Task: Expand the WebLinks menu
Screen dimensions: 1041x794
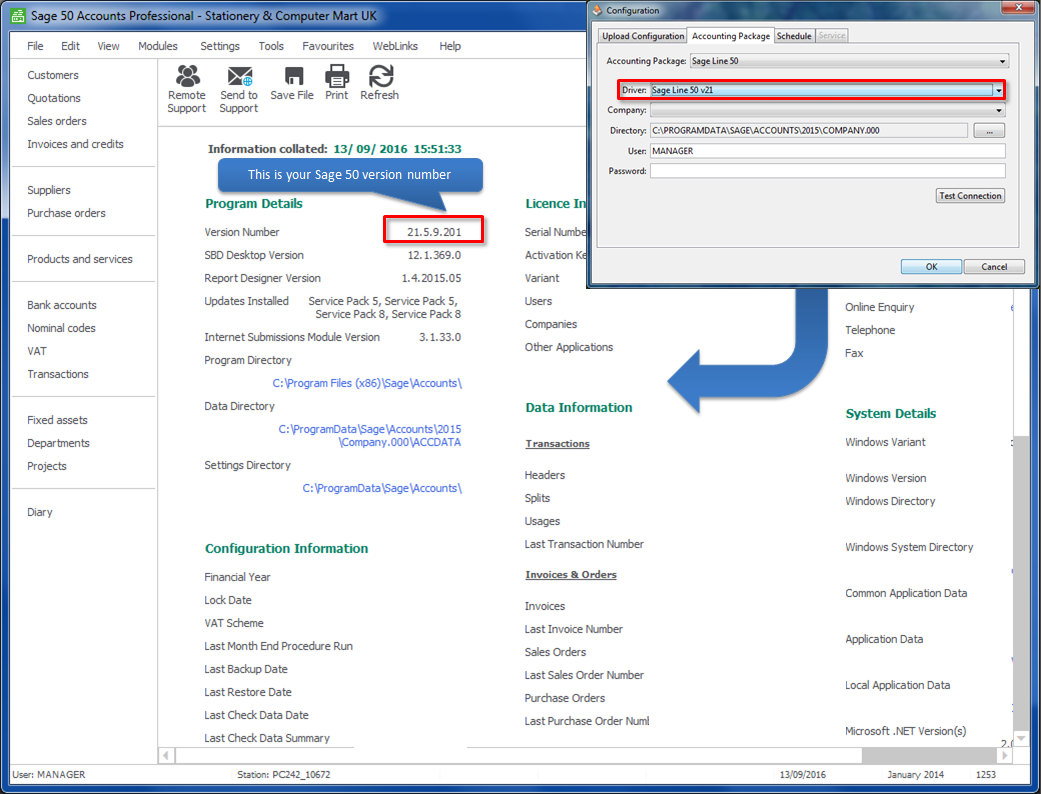Action: [x=394, y=46]
